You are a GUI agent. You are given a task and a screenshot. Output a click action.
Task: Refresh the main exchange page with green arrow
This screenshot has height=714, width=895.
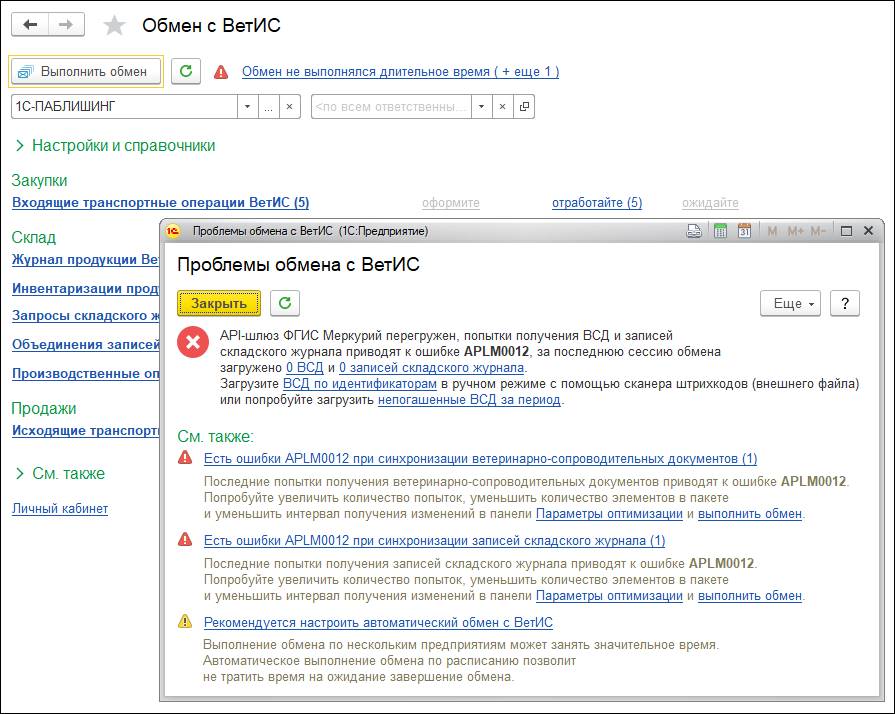[186, 71]
